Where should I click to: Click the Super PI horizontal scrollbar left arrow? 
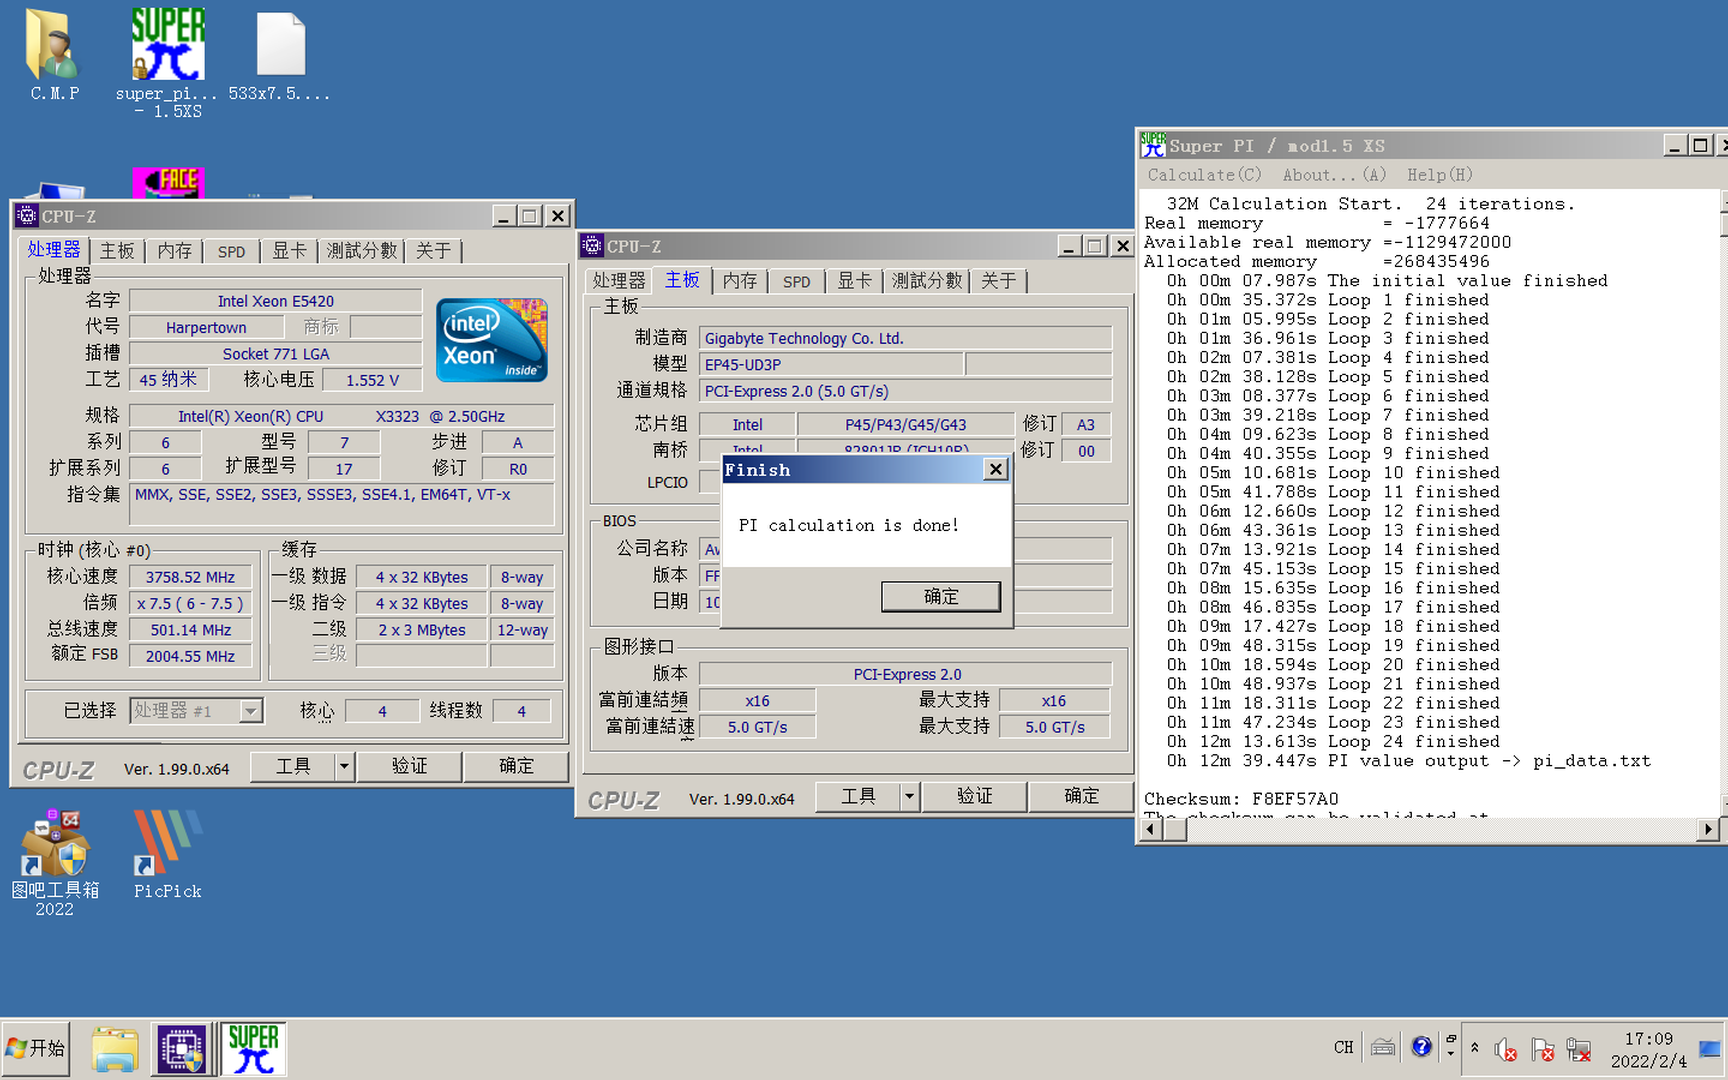coord(1151,830)
